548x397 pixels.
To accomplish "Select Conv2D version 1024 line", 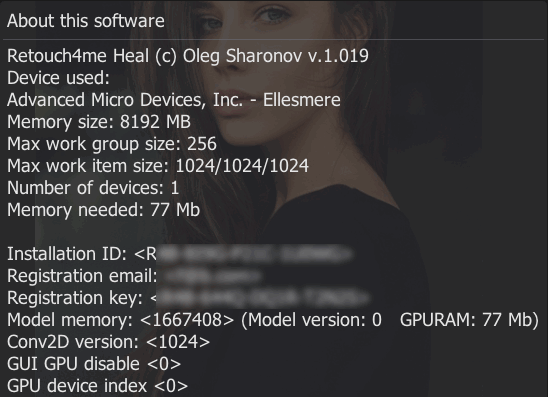I will [x=108, y=342].
